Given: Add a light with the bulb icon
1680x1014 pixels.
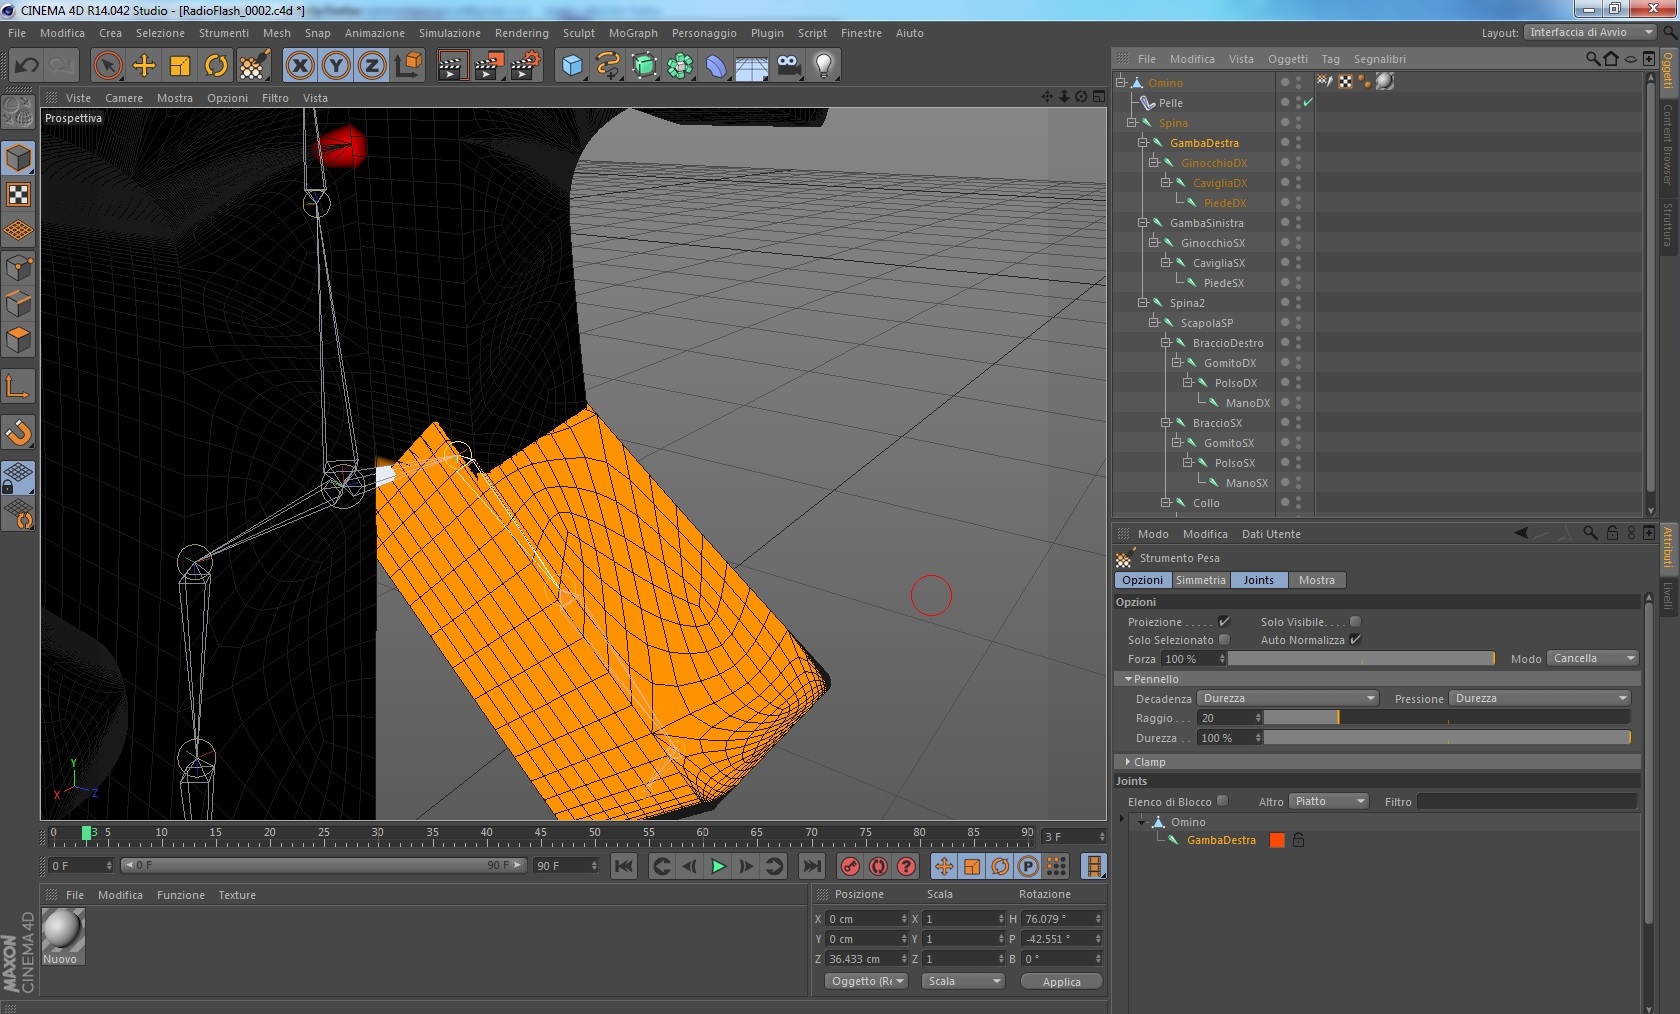Looking at the screenshot, I should 823,66.
